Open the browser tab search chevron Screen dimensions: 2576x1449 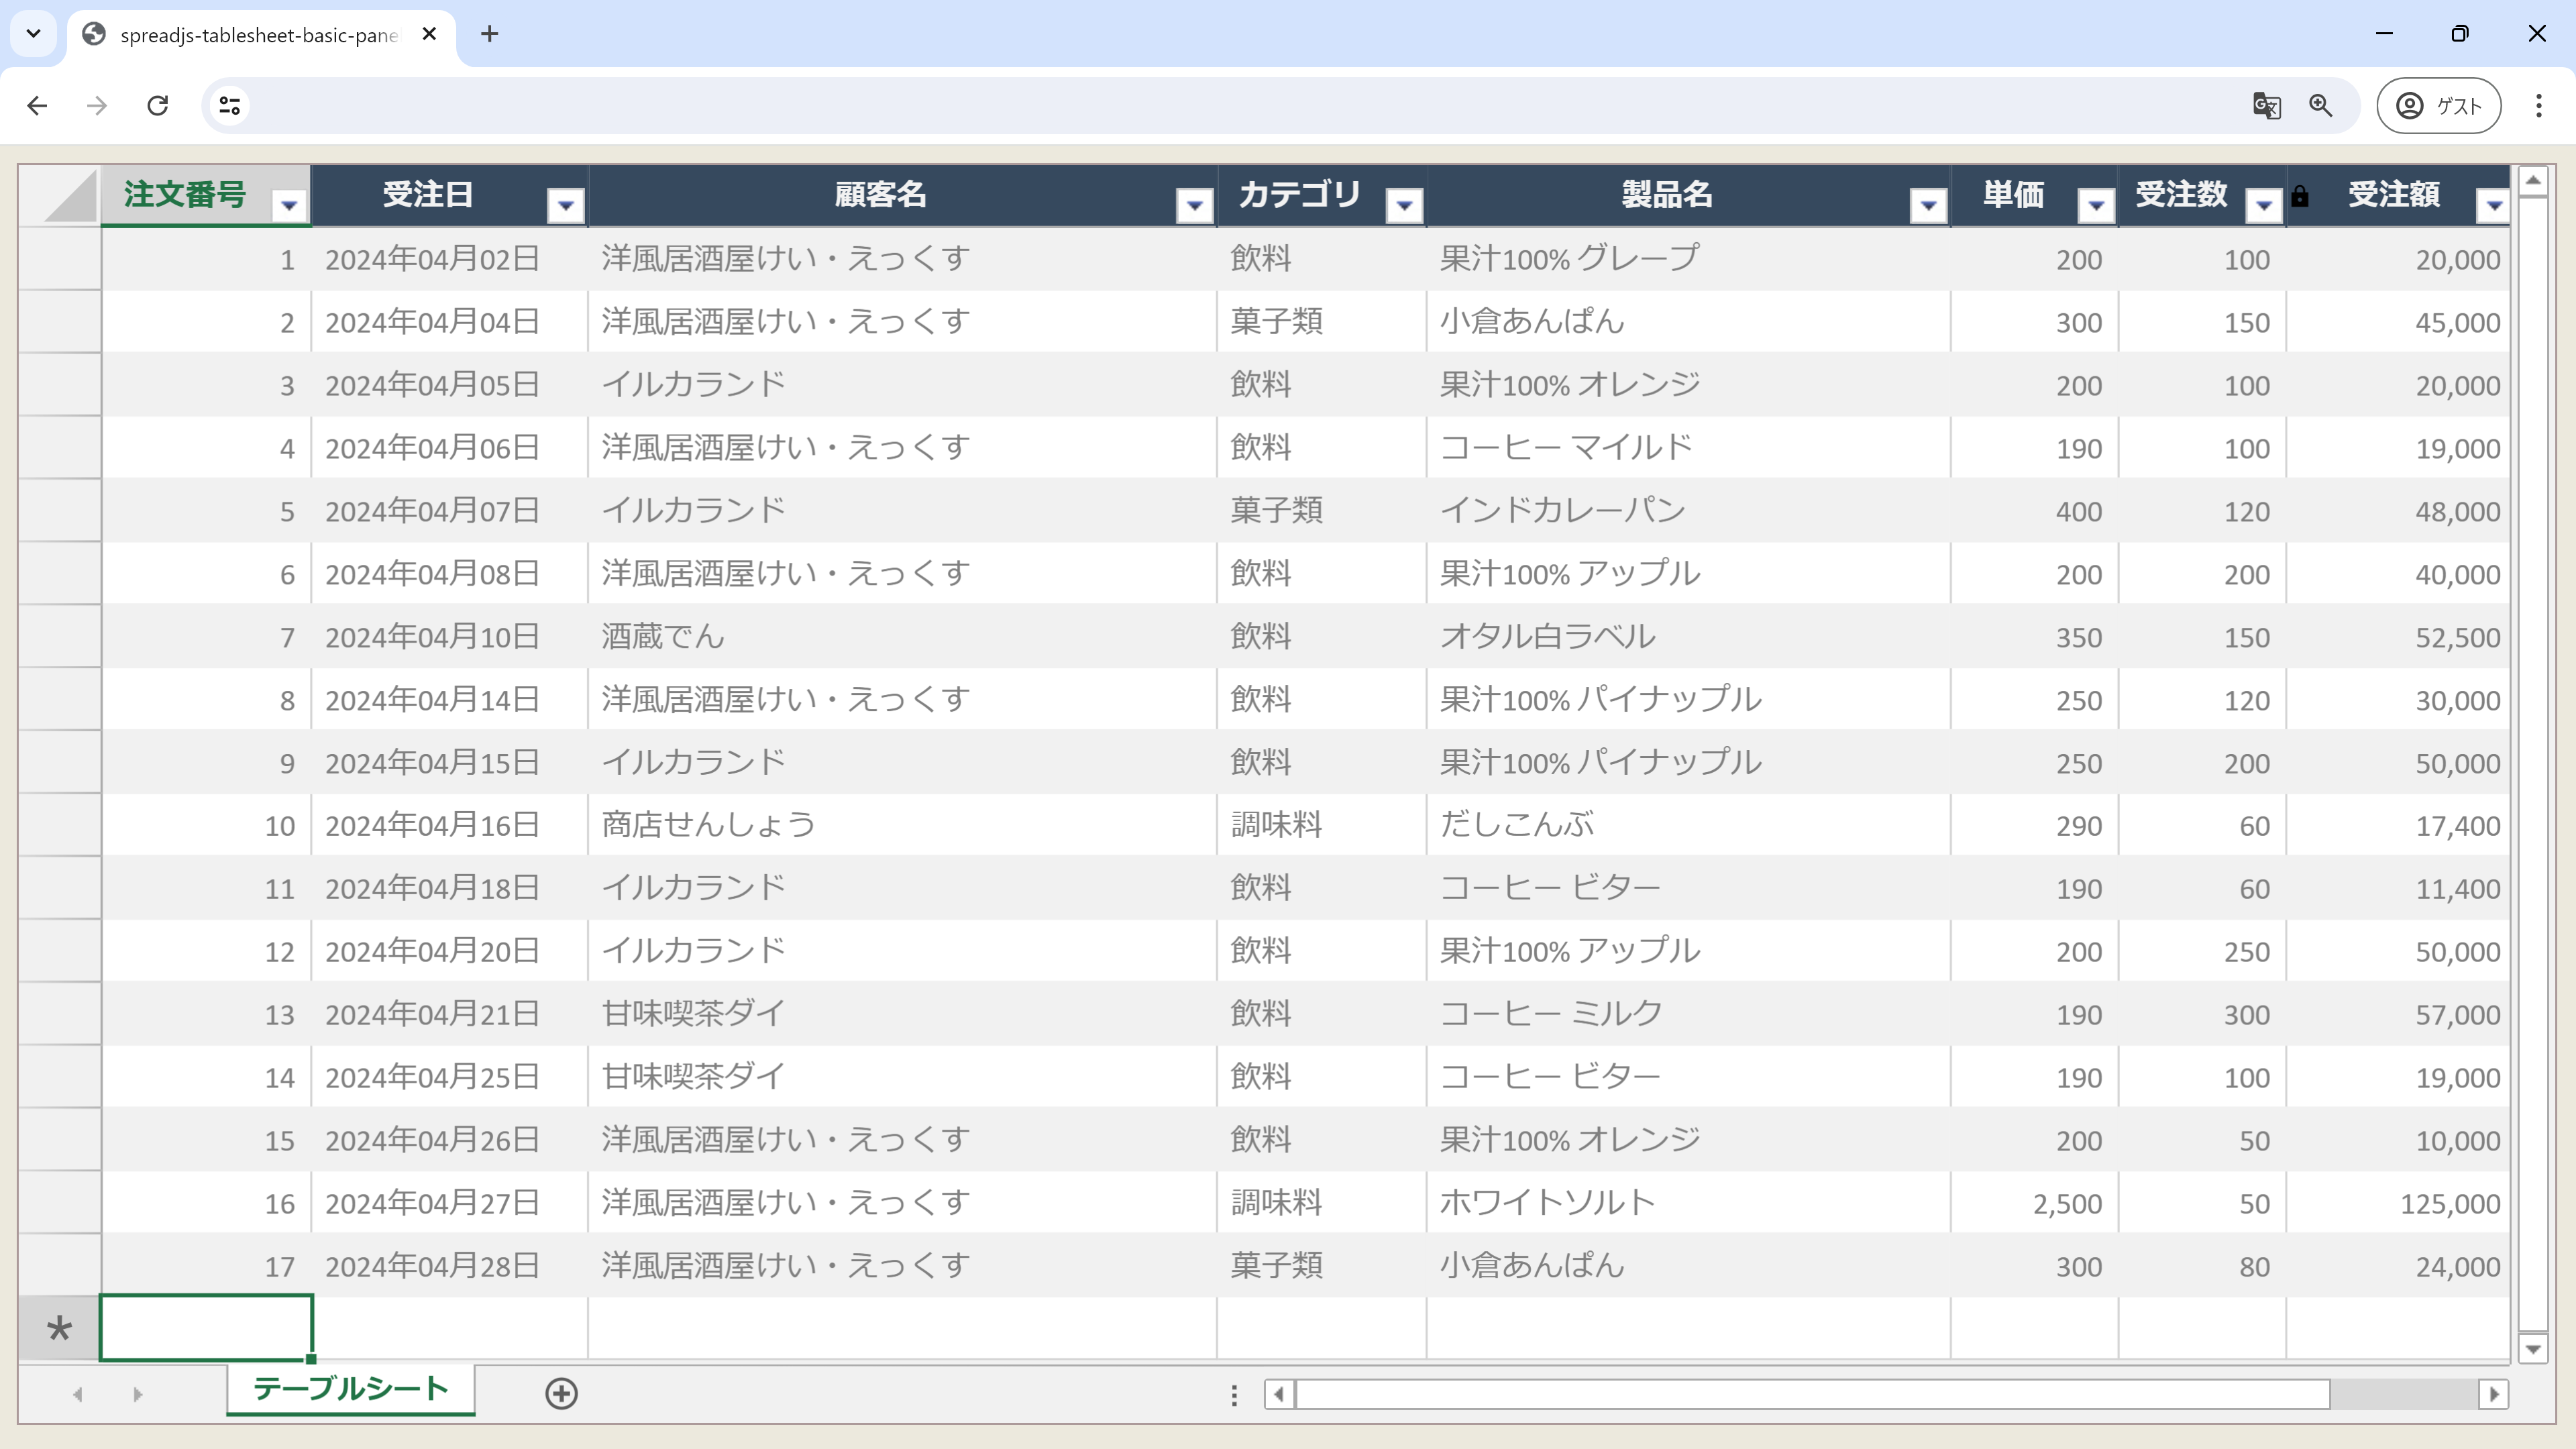click(33, 33)
